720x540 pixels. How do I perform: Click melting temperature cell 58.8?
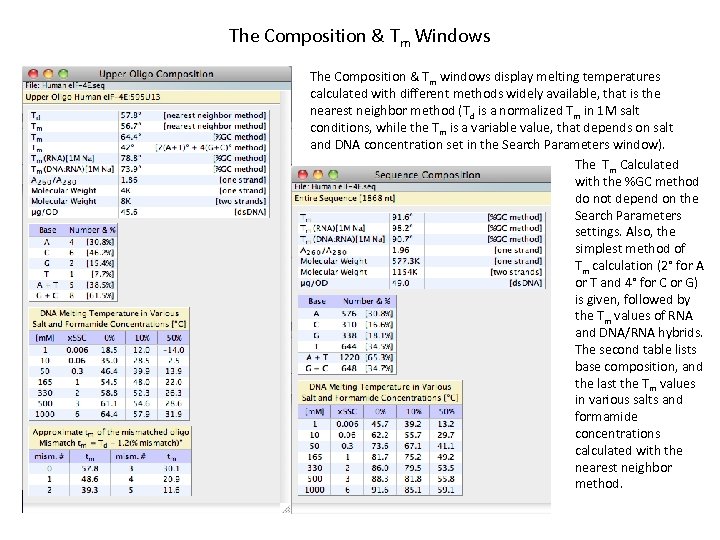(109, 393)
